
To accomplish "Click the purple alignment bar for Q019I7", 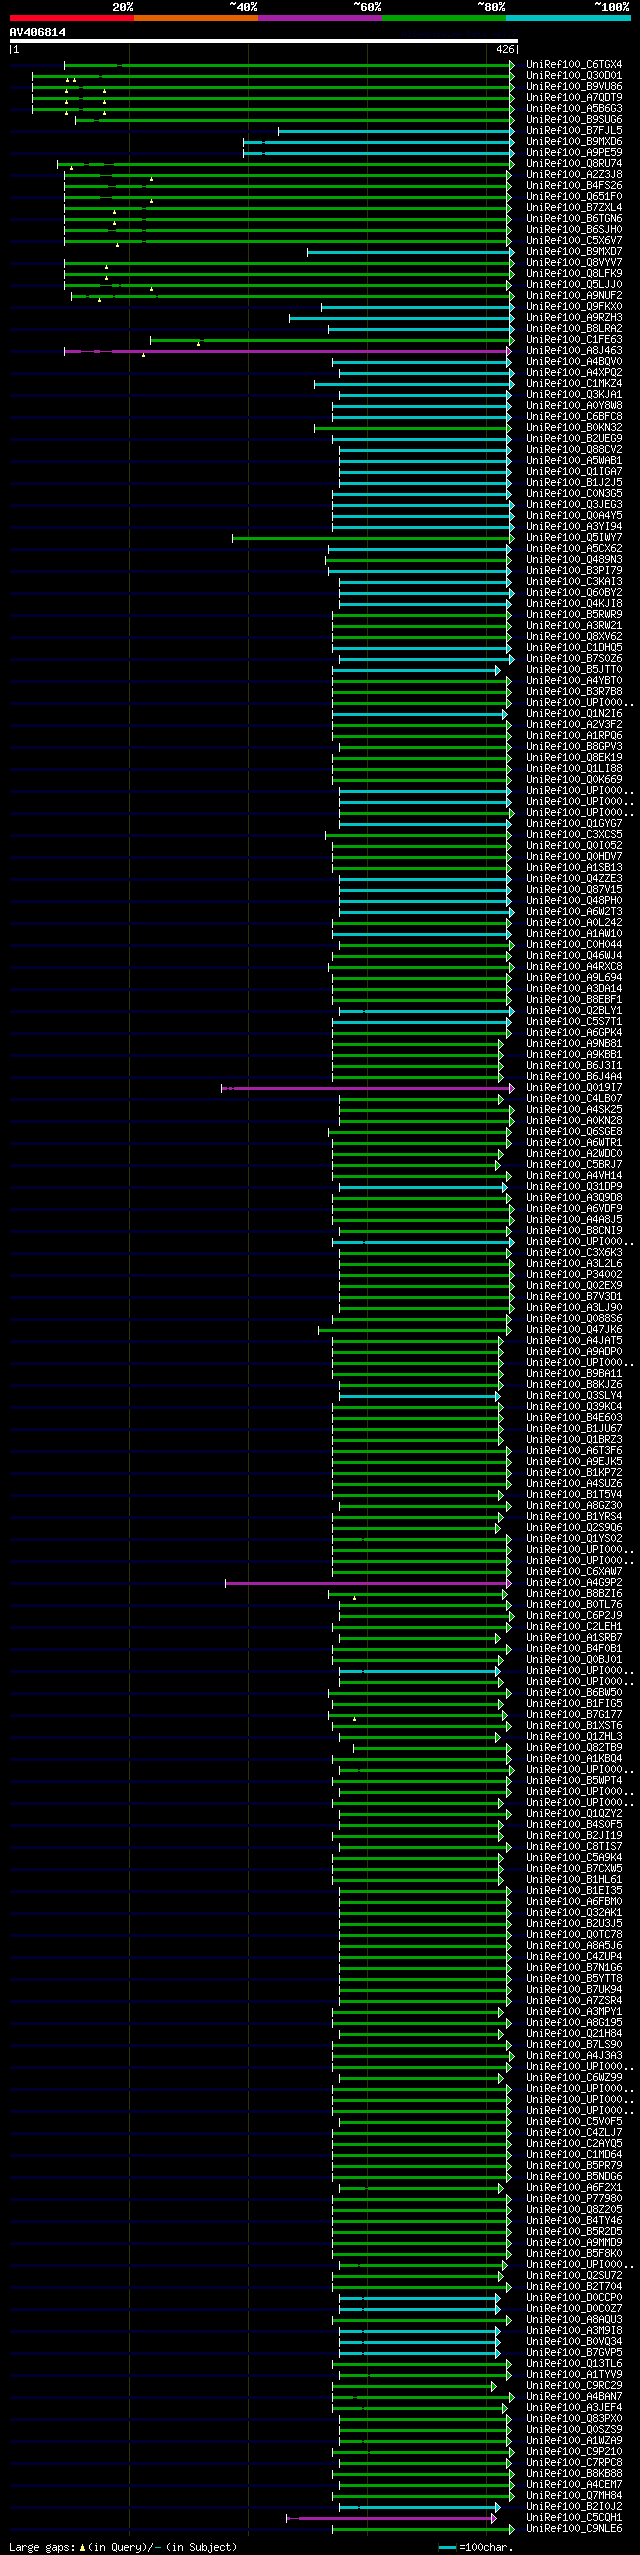I will (368, 1088).
